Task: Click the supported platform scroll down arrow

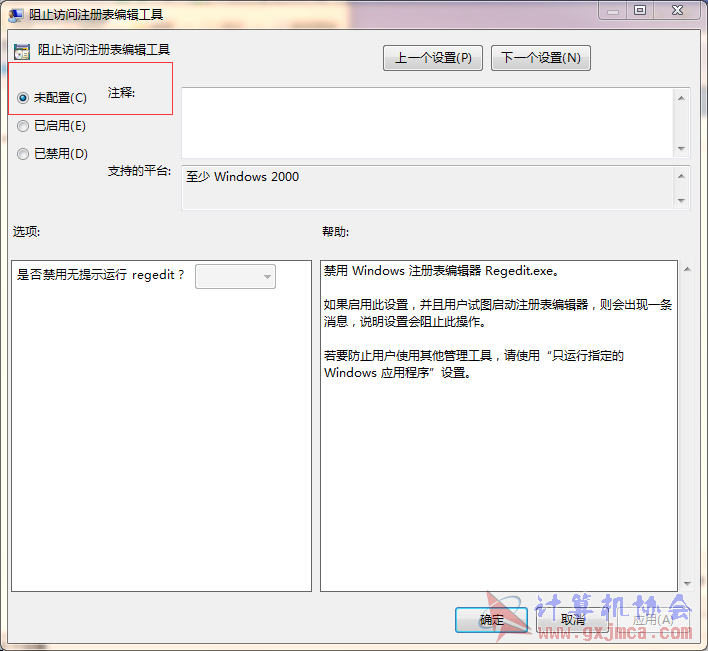Action: [x=682, y=200]
